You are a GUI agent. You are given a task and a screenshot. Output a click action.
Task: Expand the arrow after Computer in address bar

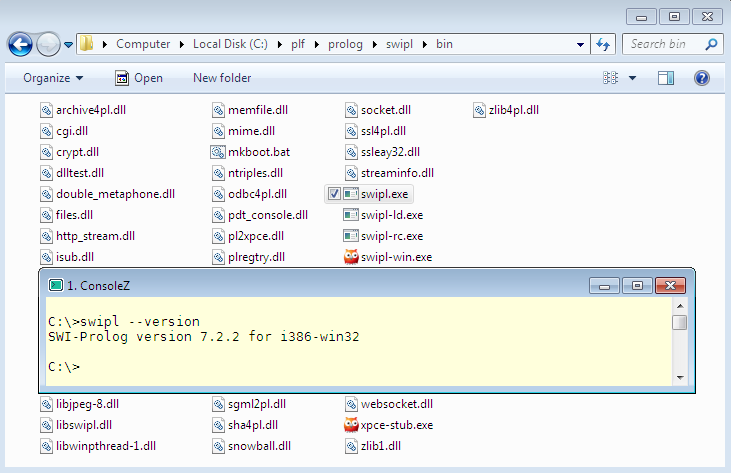coord(182,44)
